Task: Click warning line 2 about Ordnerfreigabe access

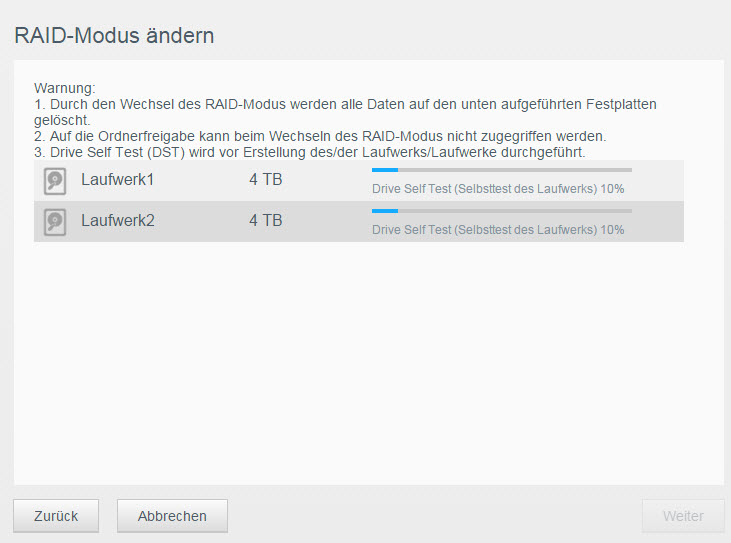Action: click(x=320, y=136)
